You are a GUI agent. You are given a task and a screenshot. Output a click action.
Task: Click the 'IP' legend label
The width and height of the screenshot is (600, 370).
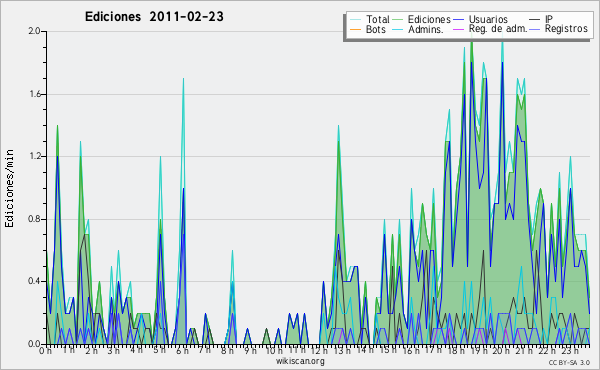[549, 19]
